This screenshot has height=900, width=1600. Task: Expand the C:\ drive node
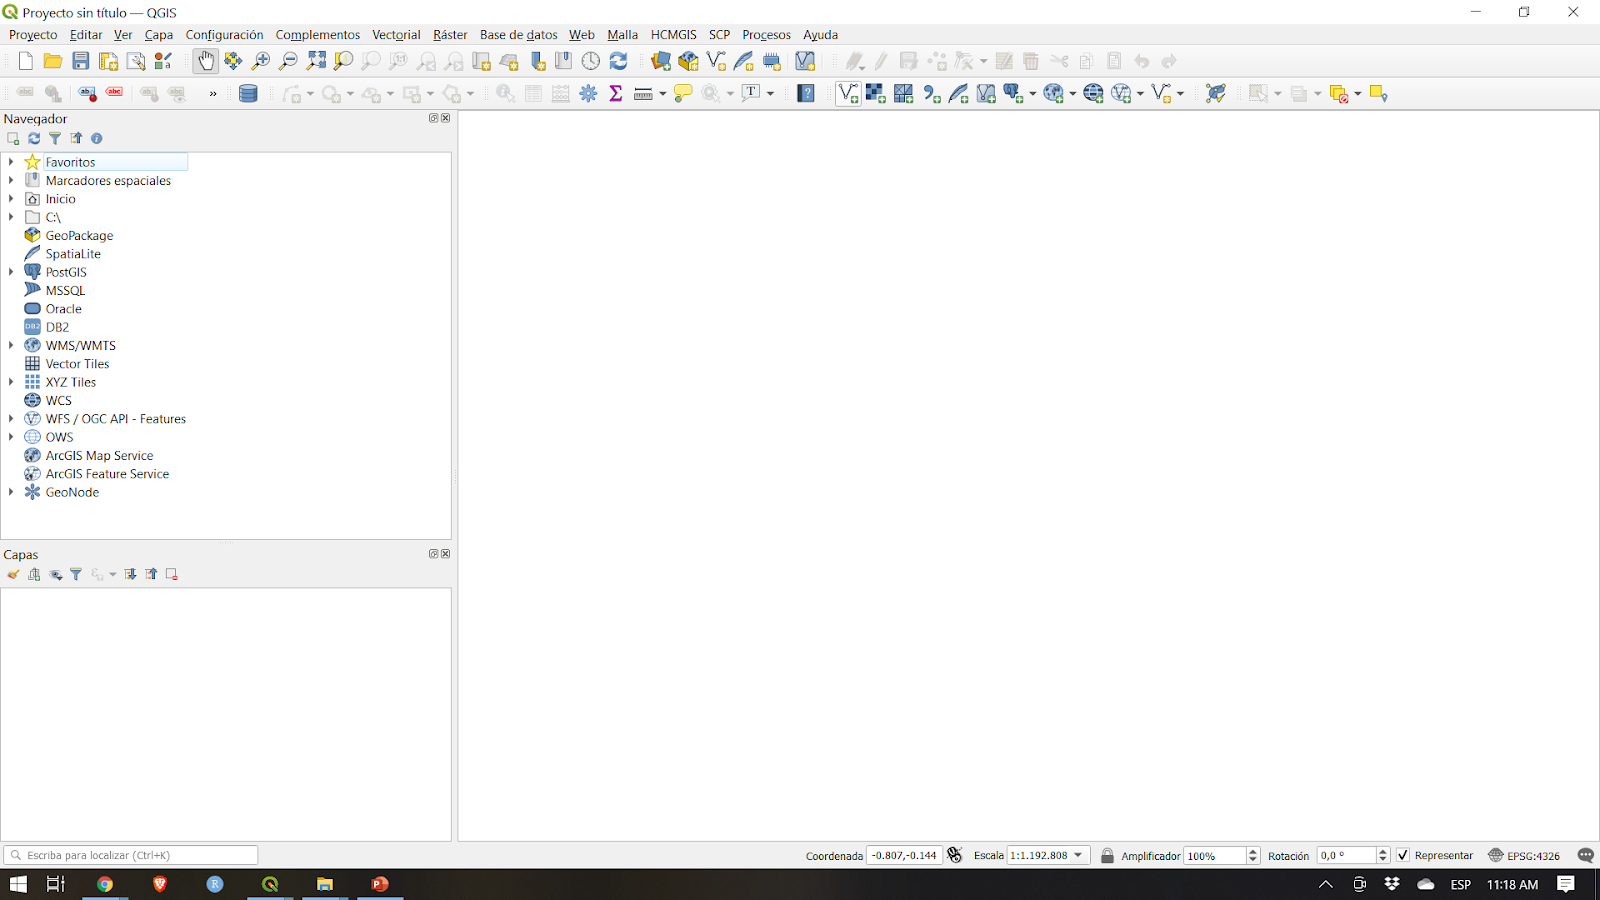tap(11, 217)
